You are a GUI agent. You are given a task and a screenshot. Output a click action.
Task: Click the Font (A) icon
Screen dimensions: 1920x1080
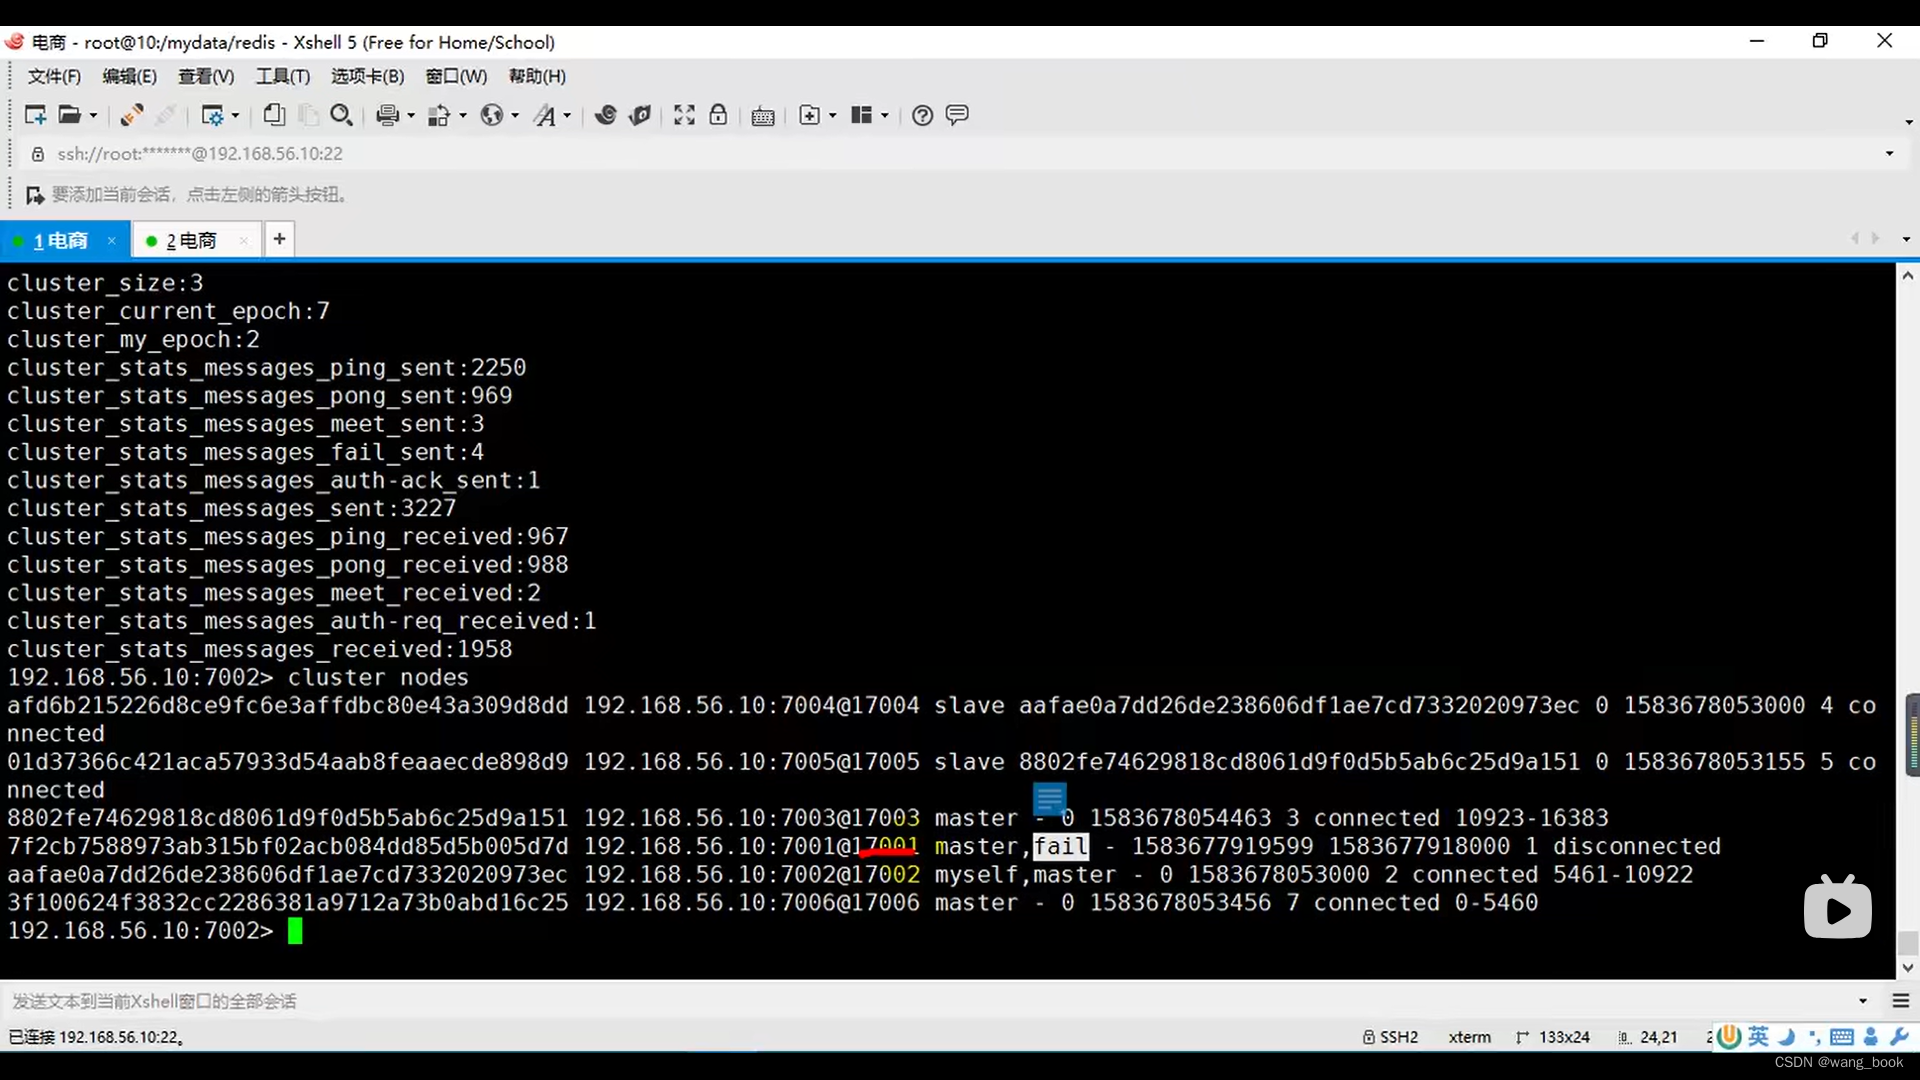[x=544, y=115]
